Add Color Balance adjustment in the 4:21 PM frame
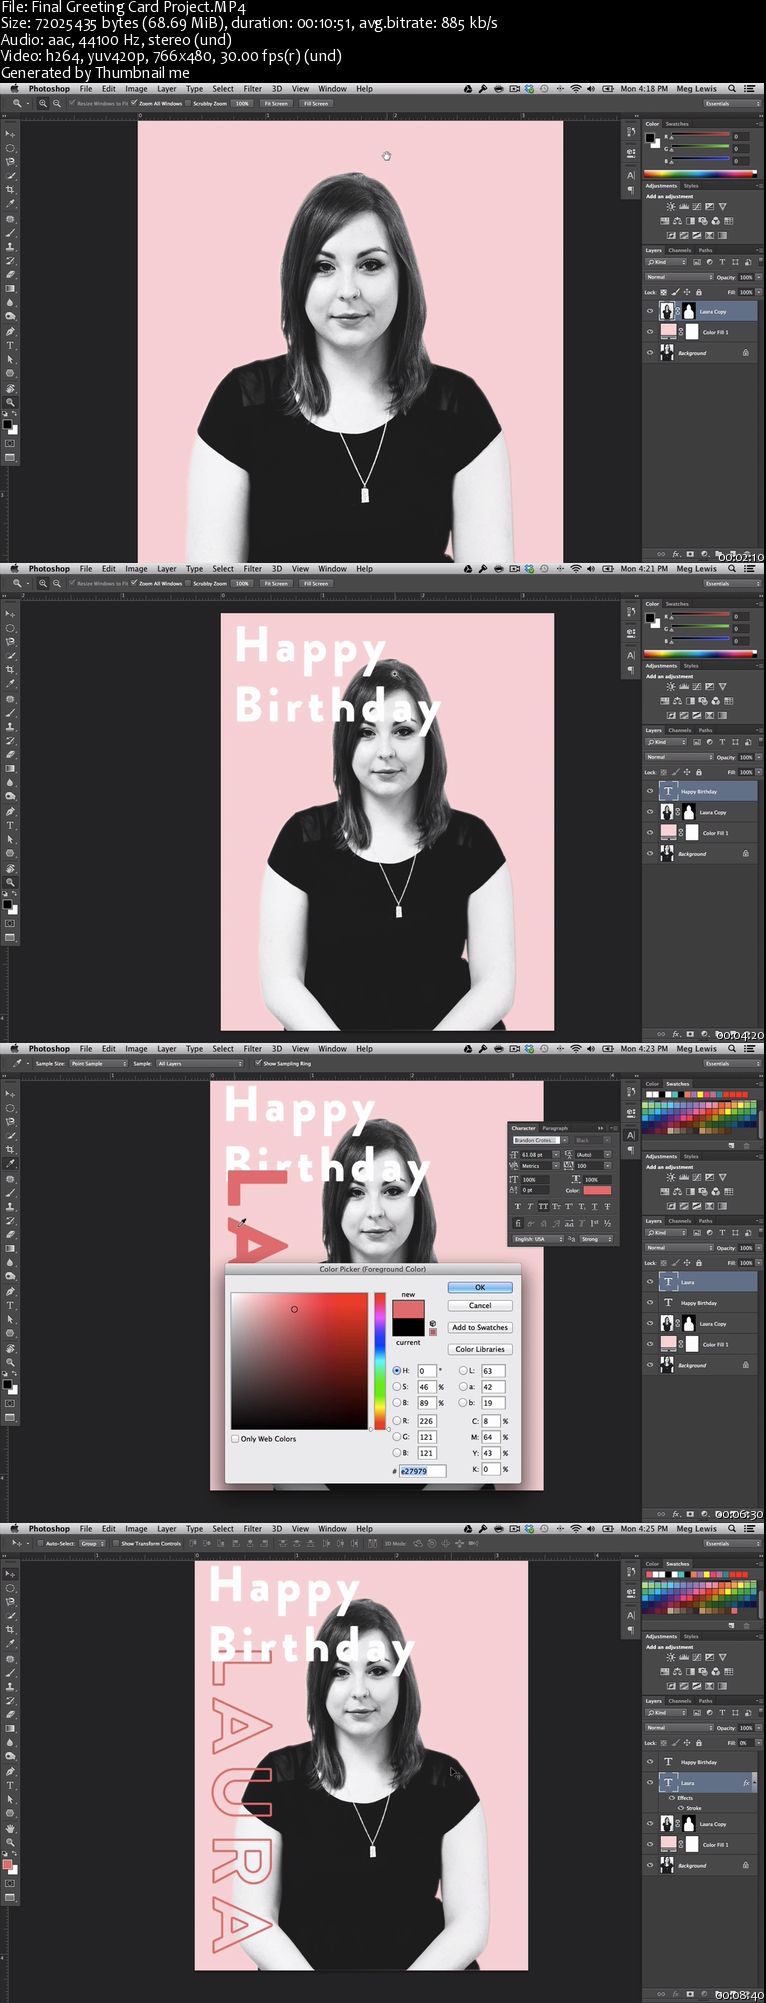 [x=677, y=701]
